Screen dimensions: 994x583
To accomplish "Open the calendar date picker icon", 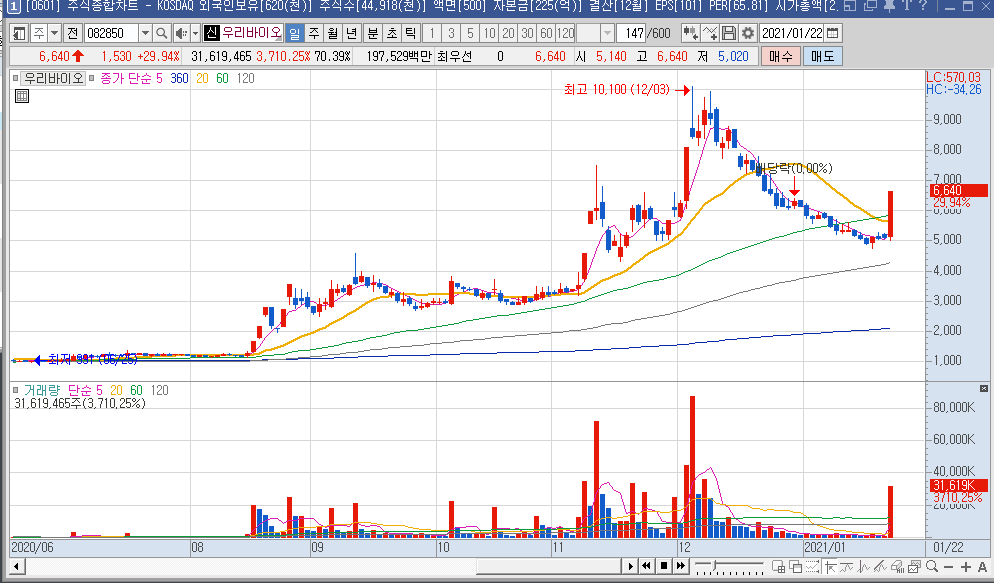I will (x=834, y=33).
